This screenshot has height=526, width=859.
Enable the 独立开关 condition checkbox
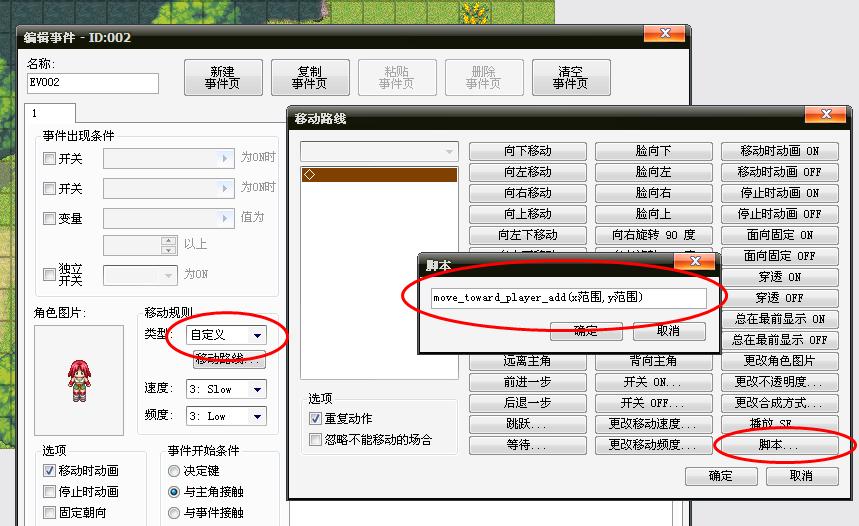(x=49, y=274)
